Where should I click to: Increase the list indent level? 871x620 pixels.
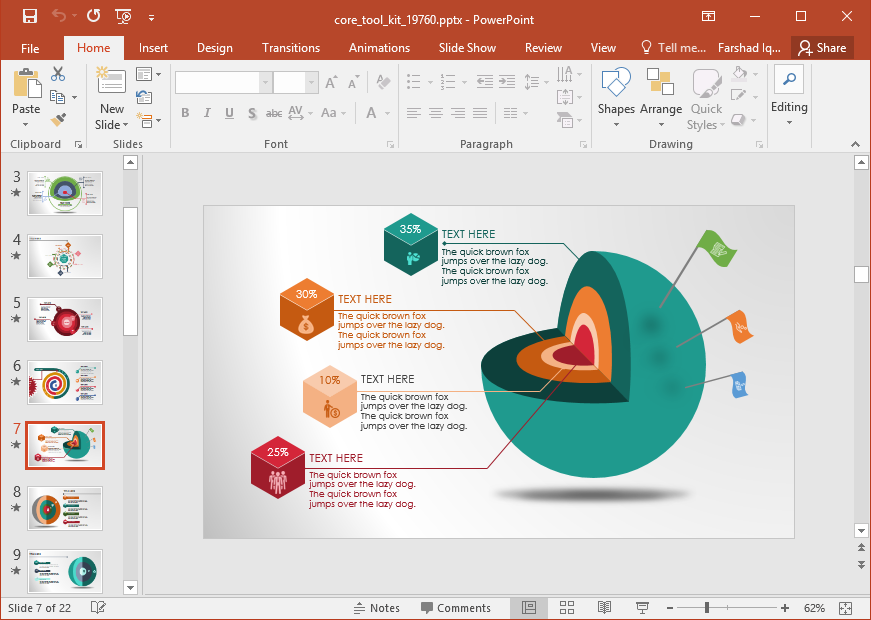coord(507,82)
